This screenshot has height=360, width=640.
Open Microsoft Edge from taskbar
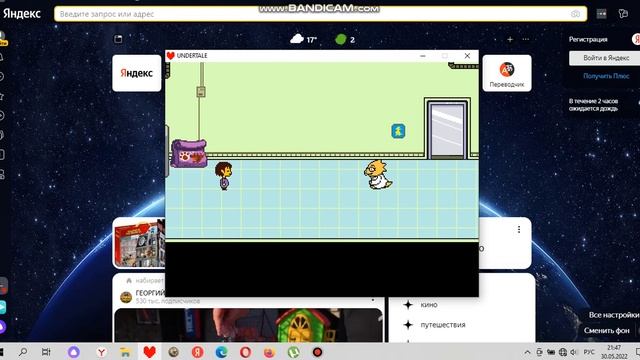221,352
